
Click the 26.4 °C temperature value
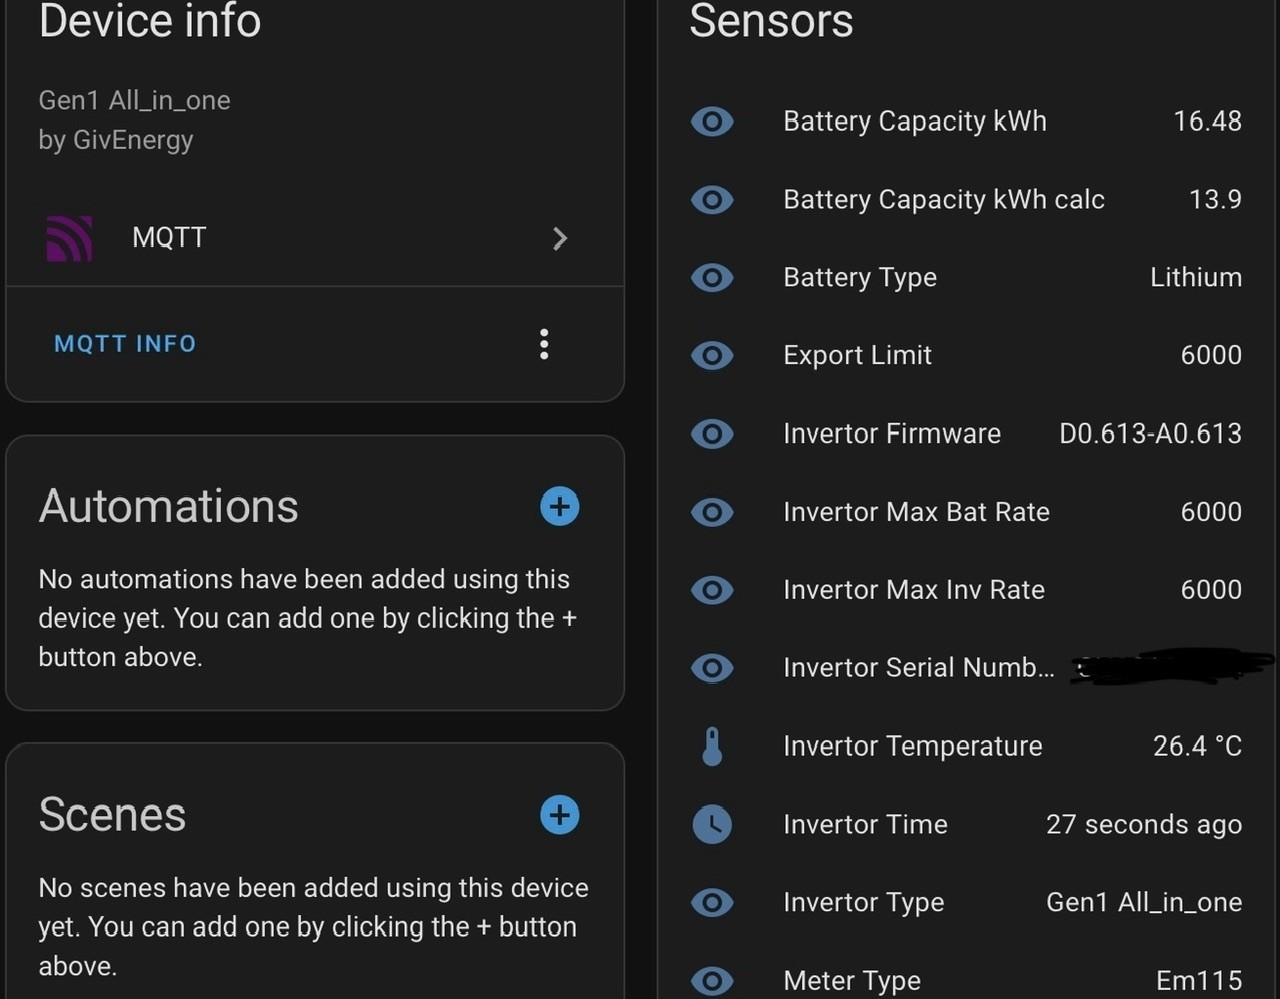(1197, 746)
